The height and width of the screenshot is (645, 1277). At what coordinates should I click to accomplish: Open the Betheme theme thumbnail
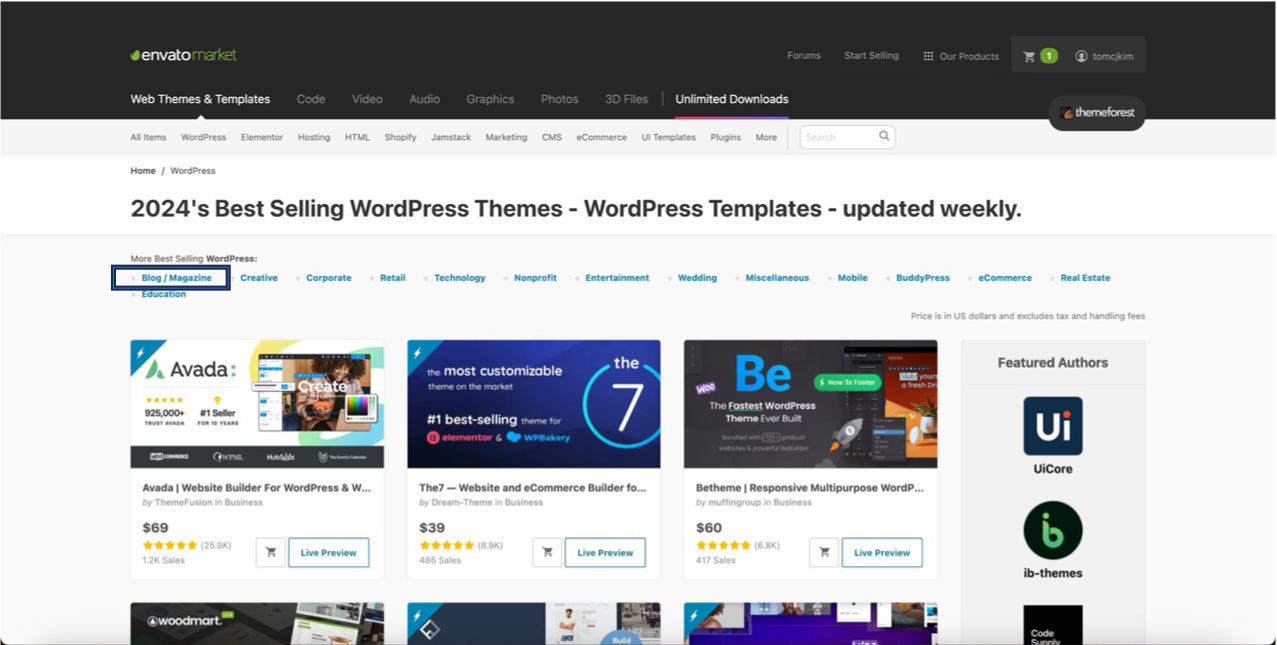tap(811, 404)
